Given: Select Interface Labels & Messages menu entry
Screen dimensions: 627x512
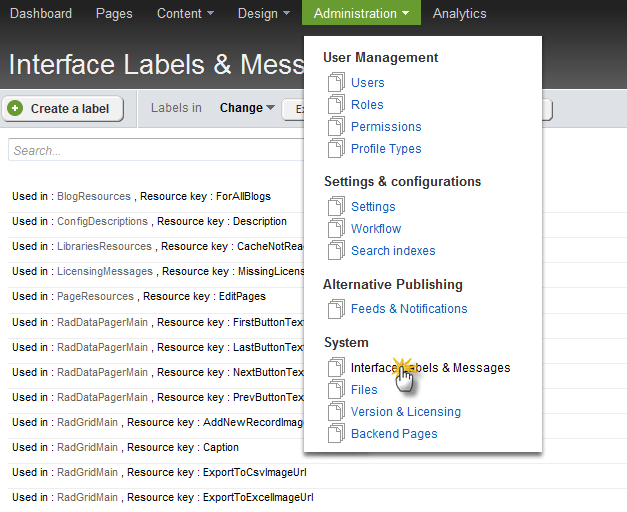Looking at the screenshot, I should pyautogui.click(x=430, y=368).
